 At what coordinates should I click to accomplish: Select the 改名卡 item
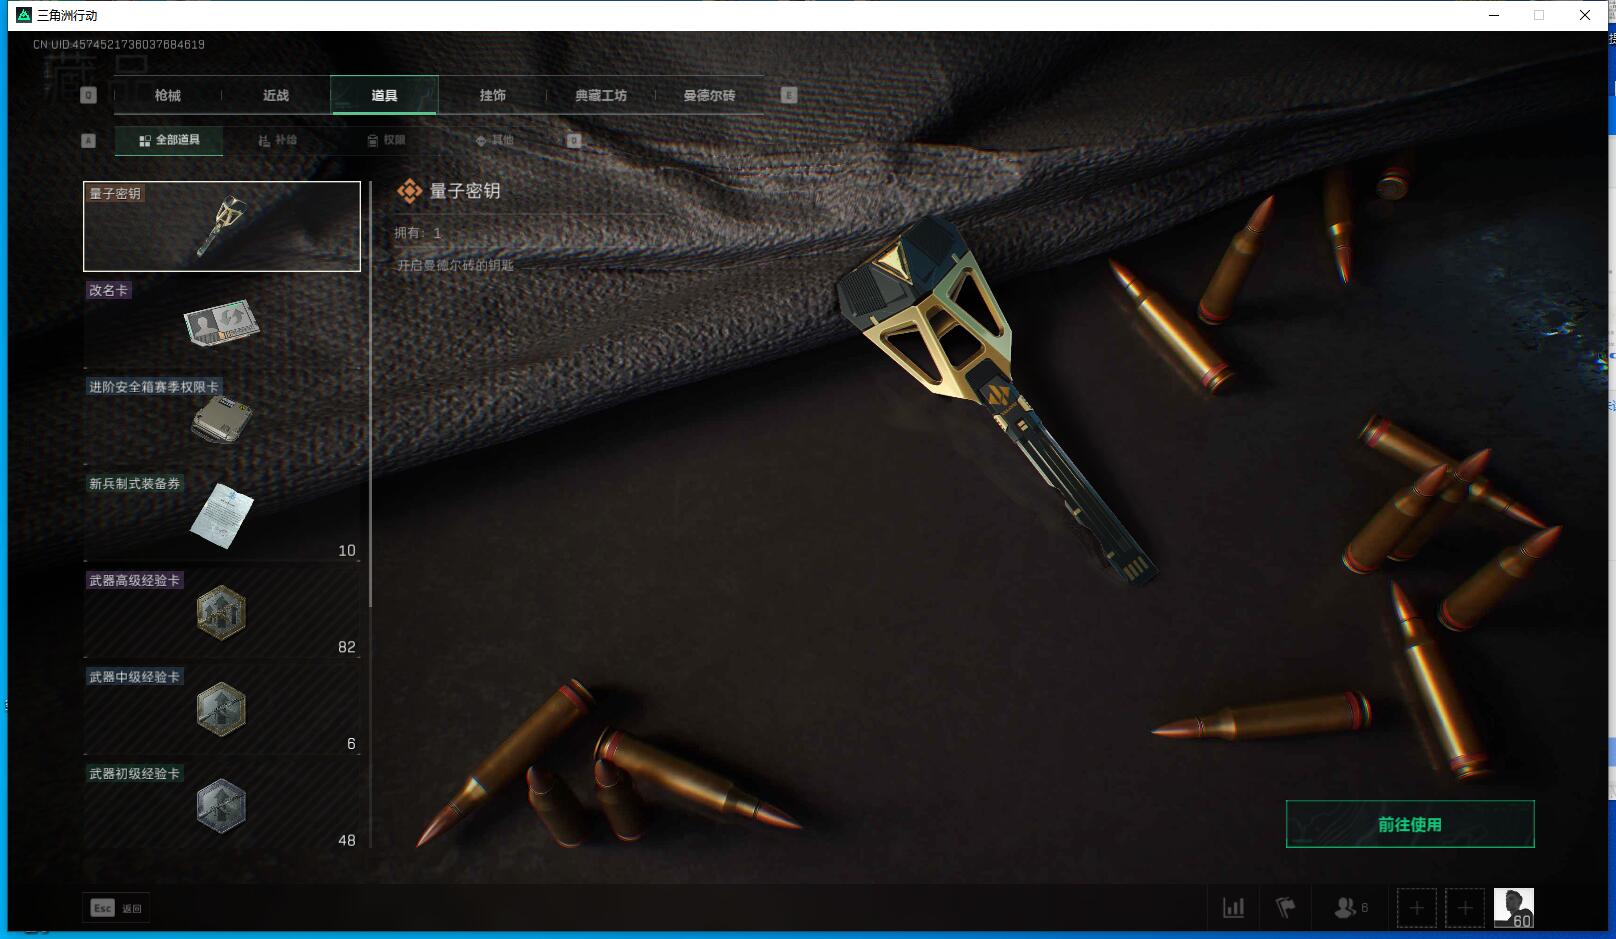(x=222, y=323)
